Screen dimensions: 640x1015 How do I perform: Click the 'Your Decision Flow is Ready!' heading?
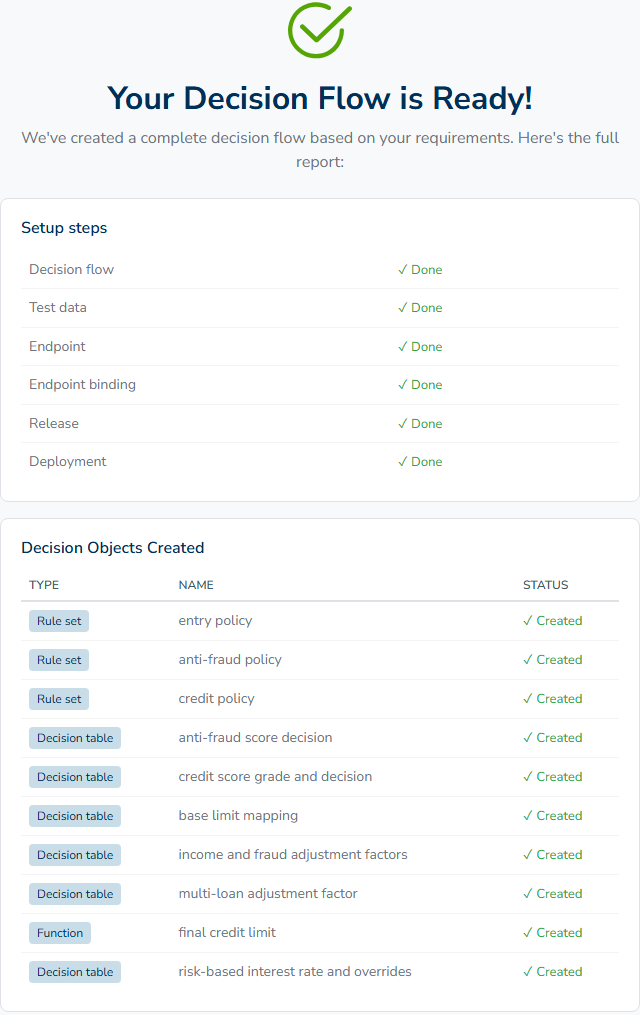(x=320, y=98)
